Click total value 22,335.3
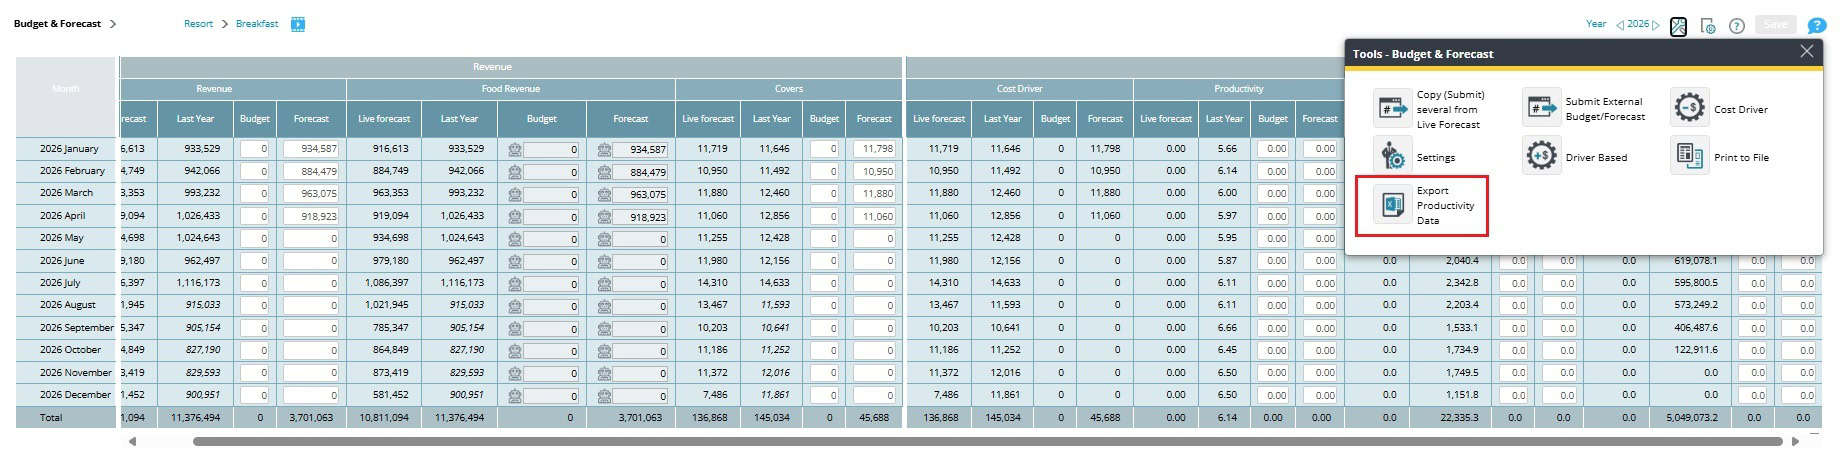The width and height of the screenshot is (1848, 461). click(1461, 418)
